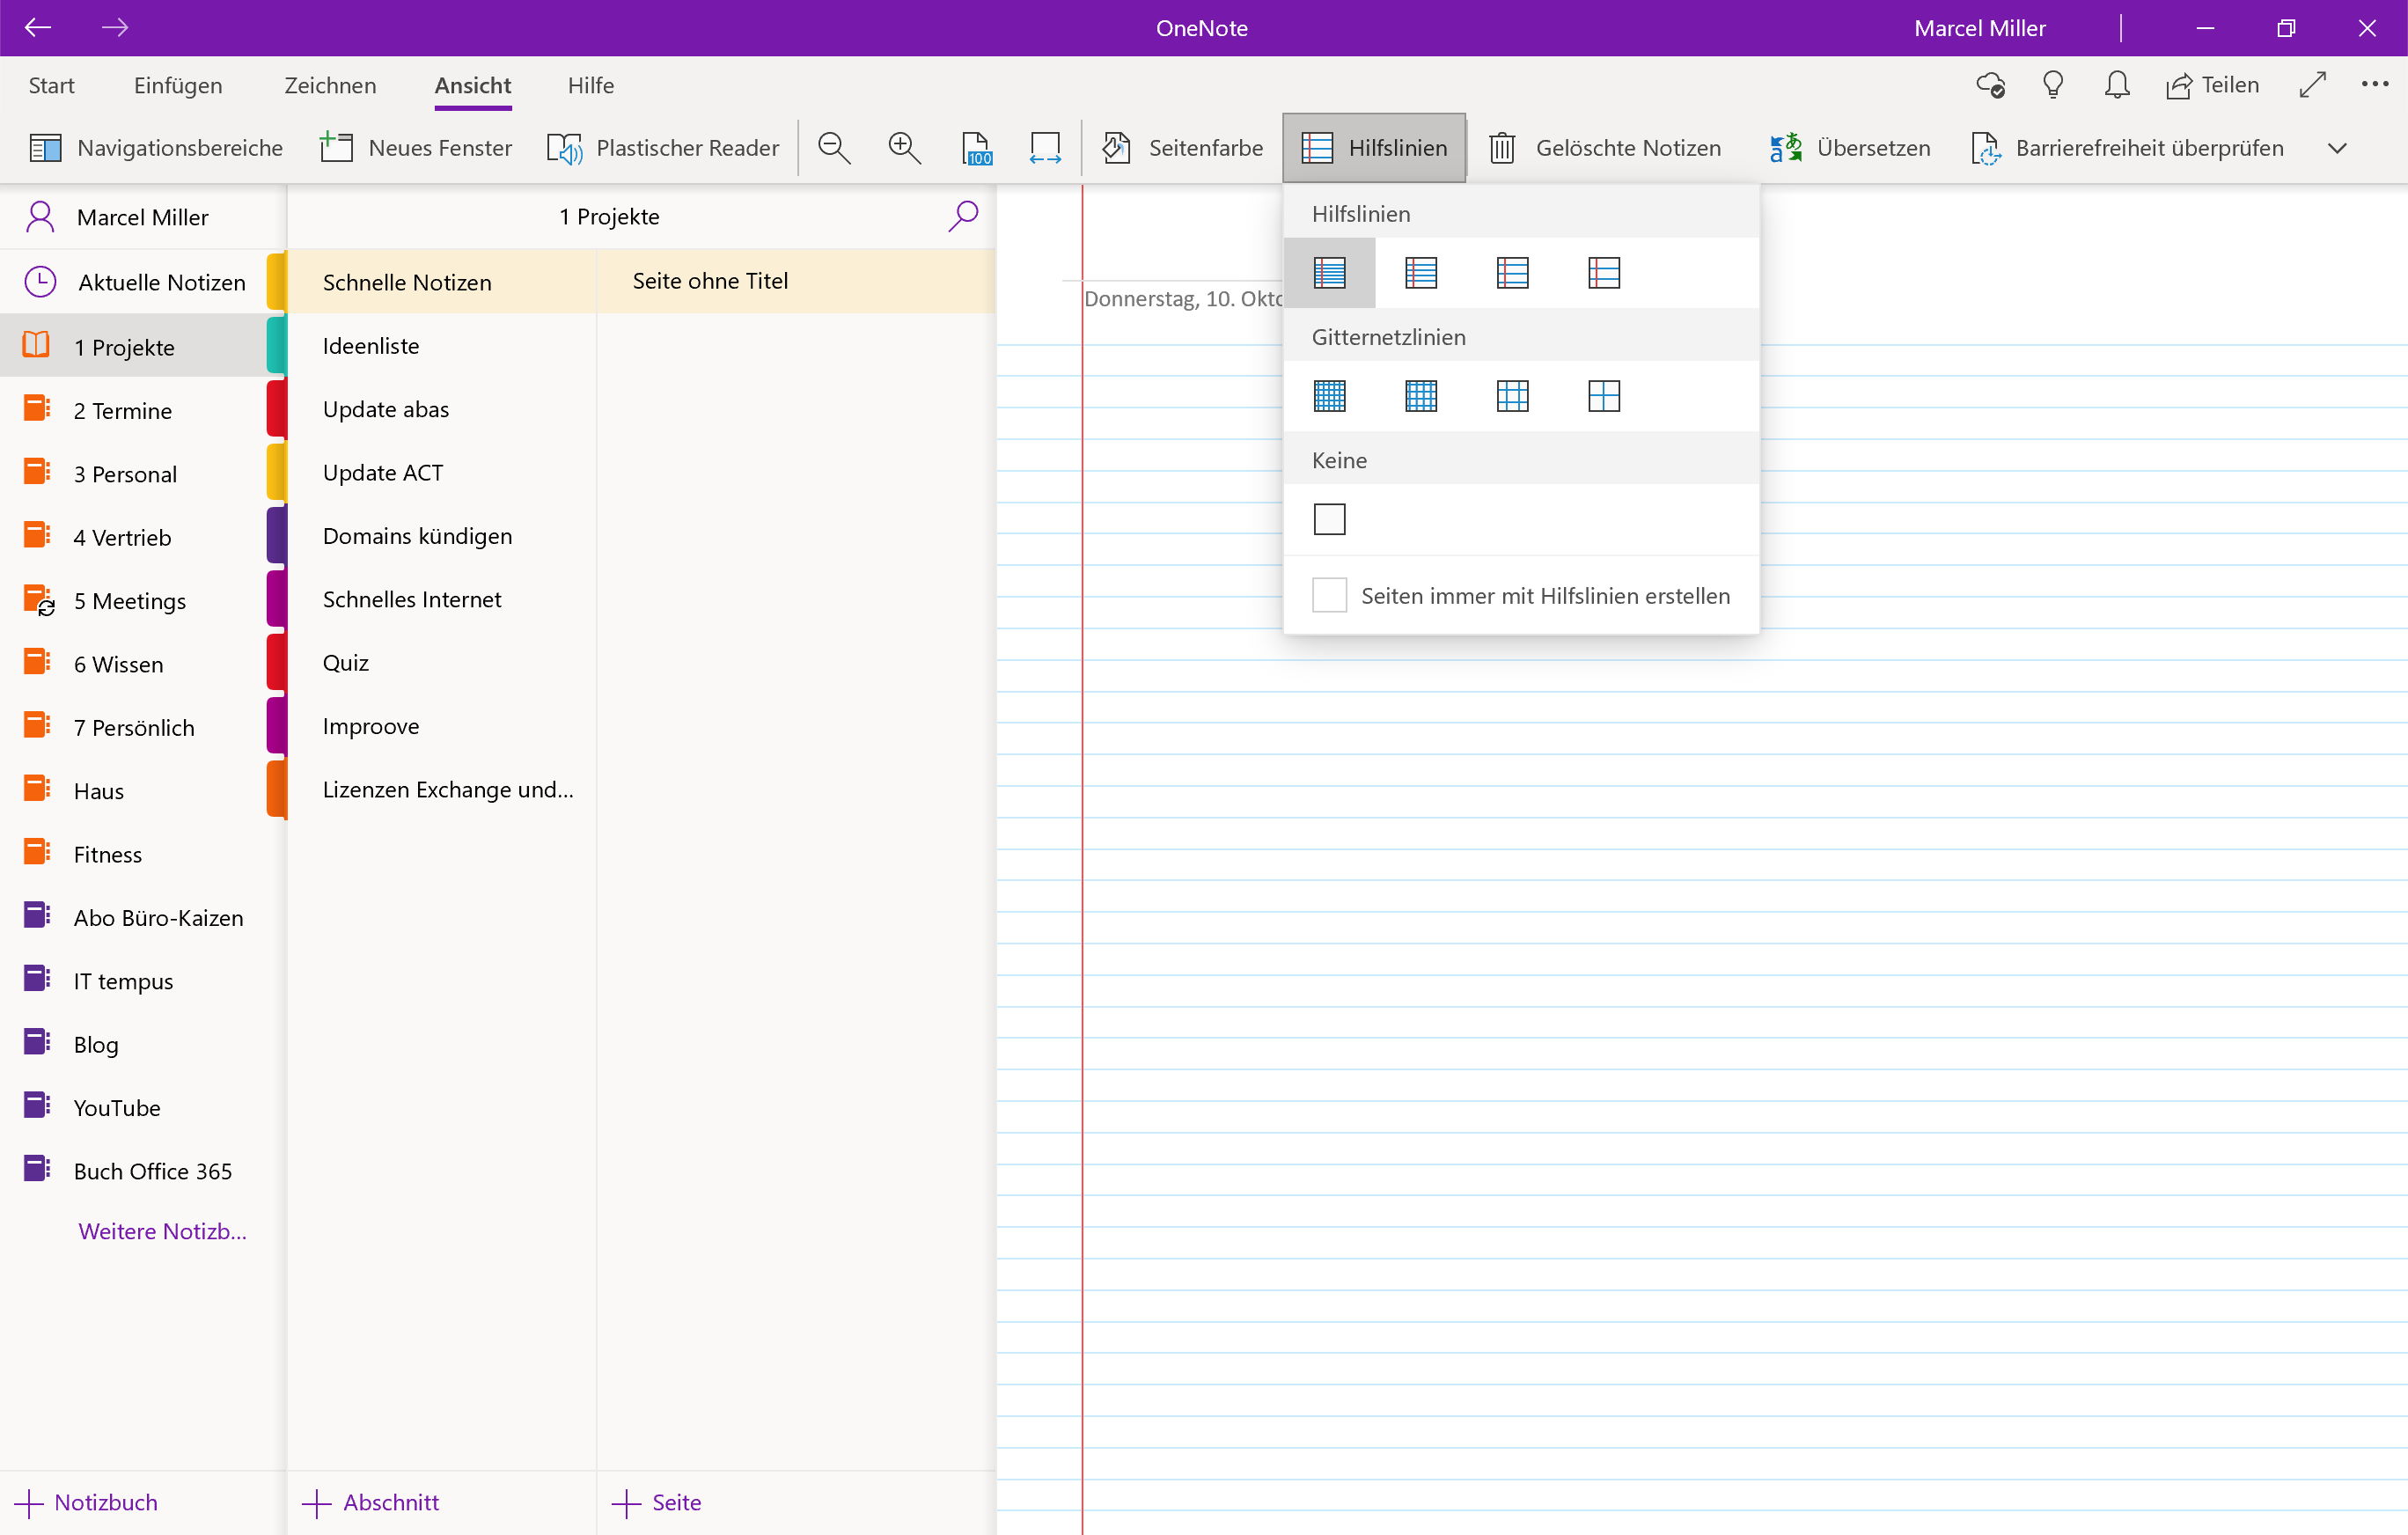Image resolution: width=2408 pixels, height=1535 pixels.
Task: Open a Neues Fenster
Action: click(x=415, y=148)
